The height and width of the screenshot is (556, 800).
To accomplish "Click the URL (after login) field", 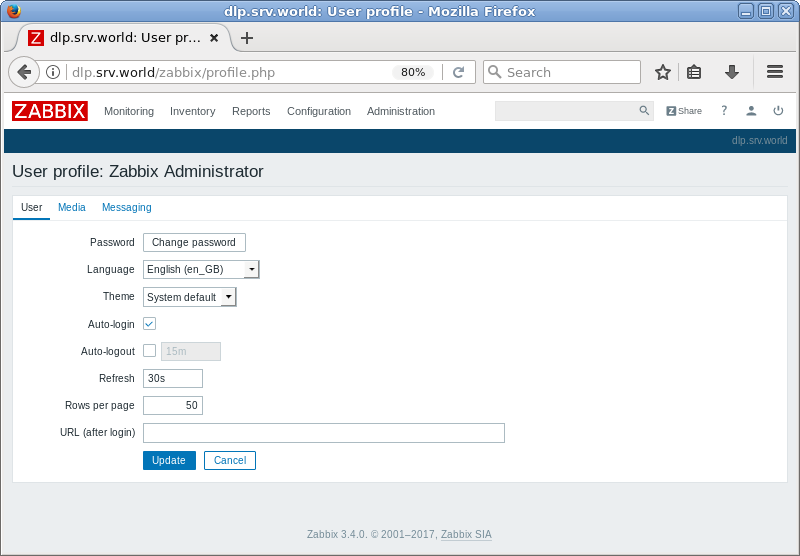I will [x=323, y=433].
